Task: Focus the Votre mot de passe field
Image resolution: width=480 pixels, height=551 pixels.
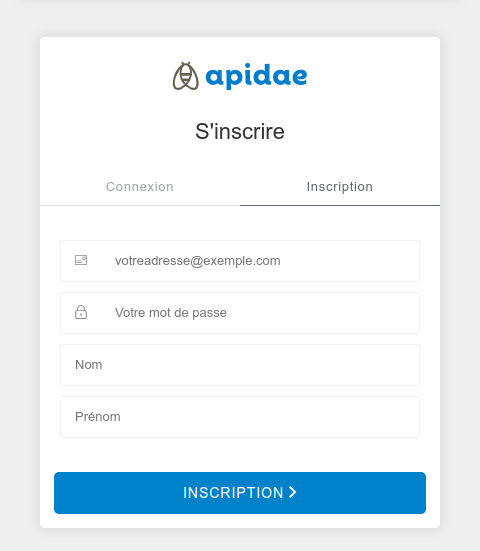Action: (240, 313)
